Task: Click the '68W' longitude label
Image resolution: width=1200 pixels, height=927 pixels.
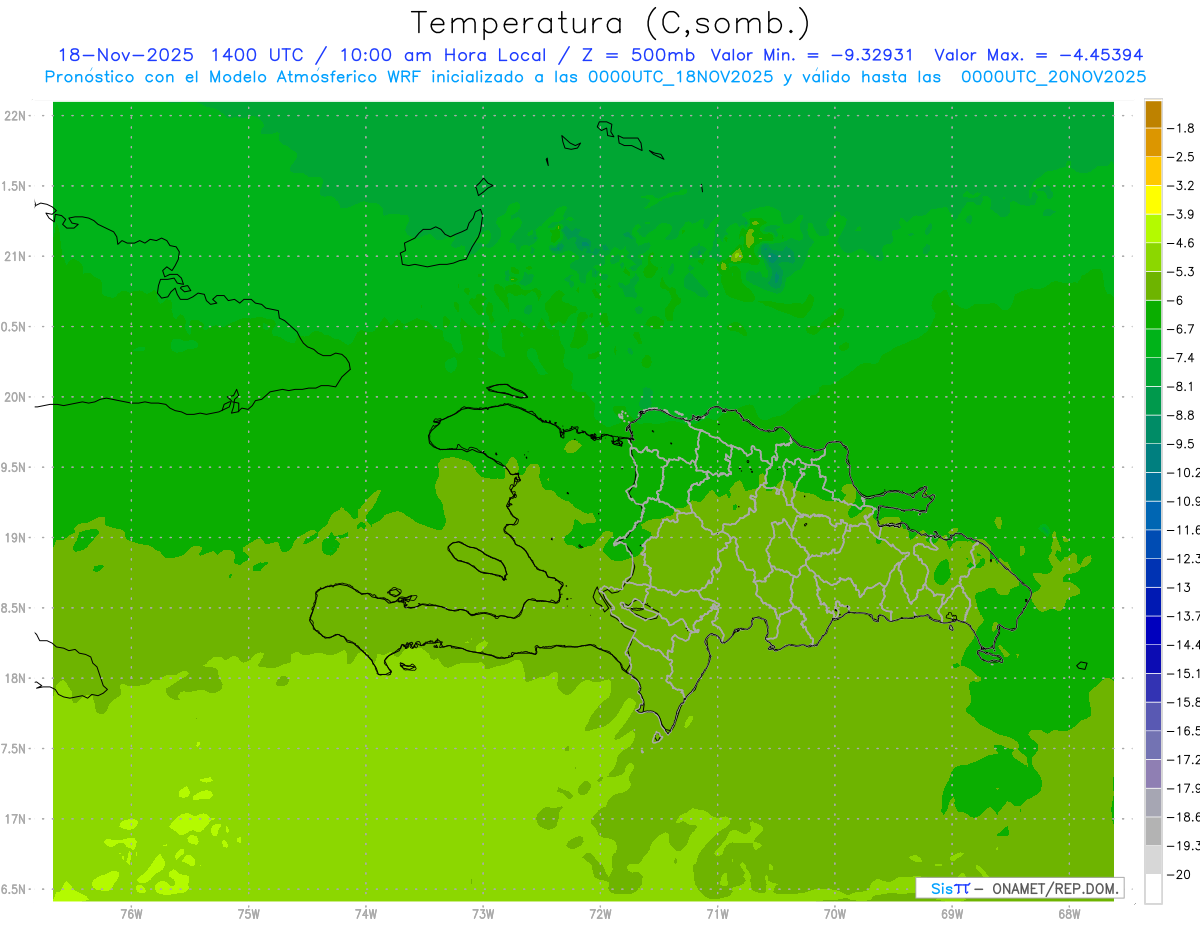Action: click(x=1069, y=913)
